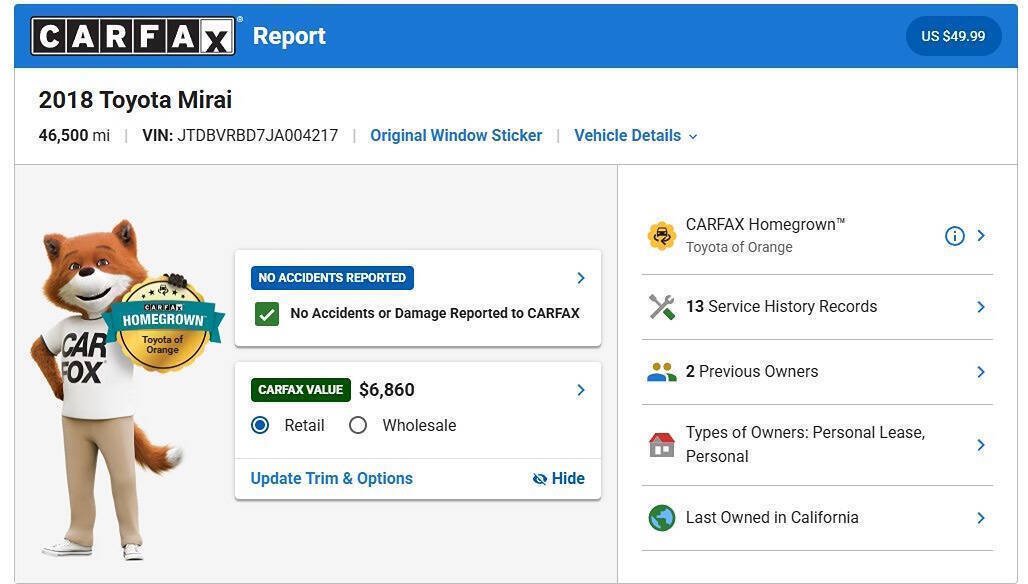Screen dimensions: 1028x584
Task: Click No Accidents or Damage Reported text
Action: 435,313
